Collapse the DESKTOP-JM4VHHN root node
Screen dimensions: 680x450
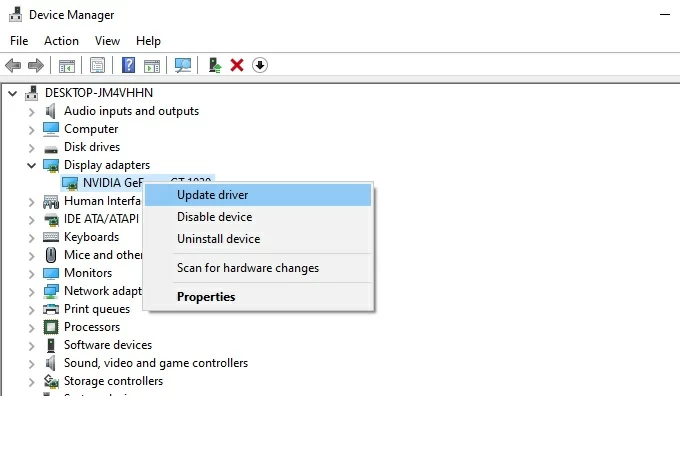tap(12, 93)
